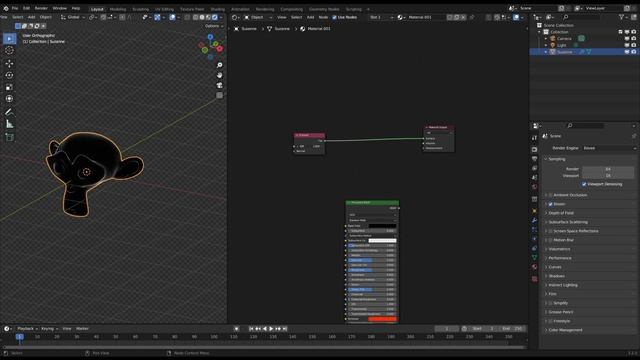Click the viewport zoom magnifier icon
The height and width of the screenshot is (360, 640).
point(220,65)
